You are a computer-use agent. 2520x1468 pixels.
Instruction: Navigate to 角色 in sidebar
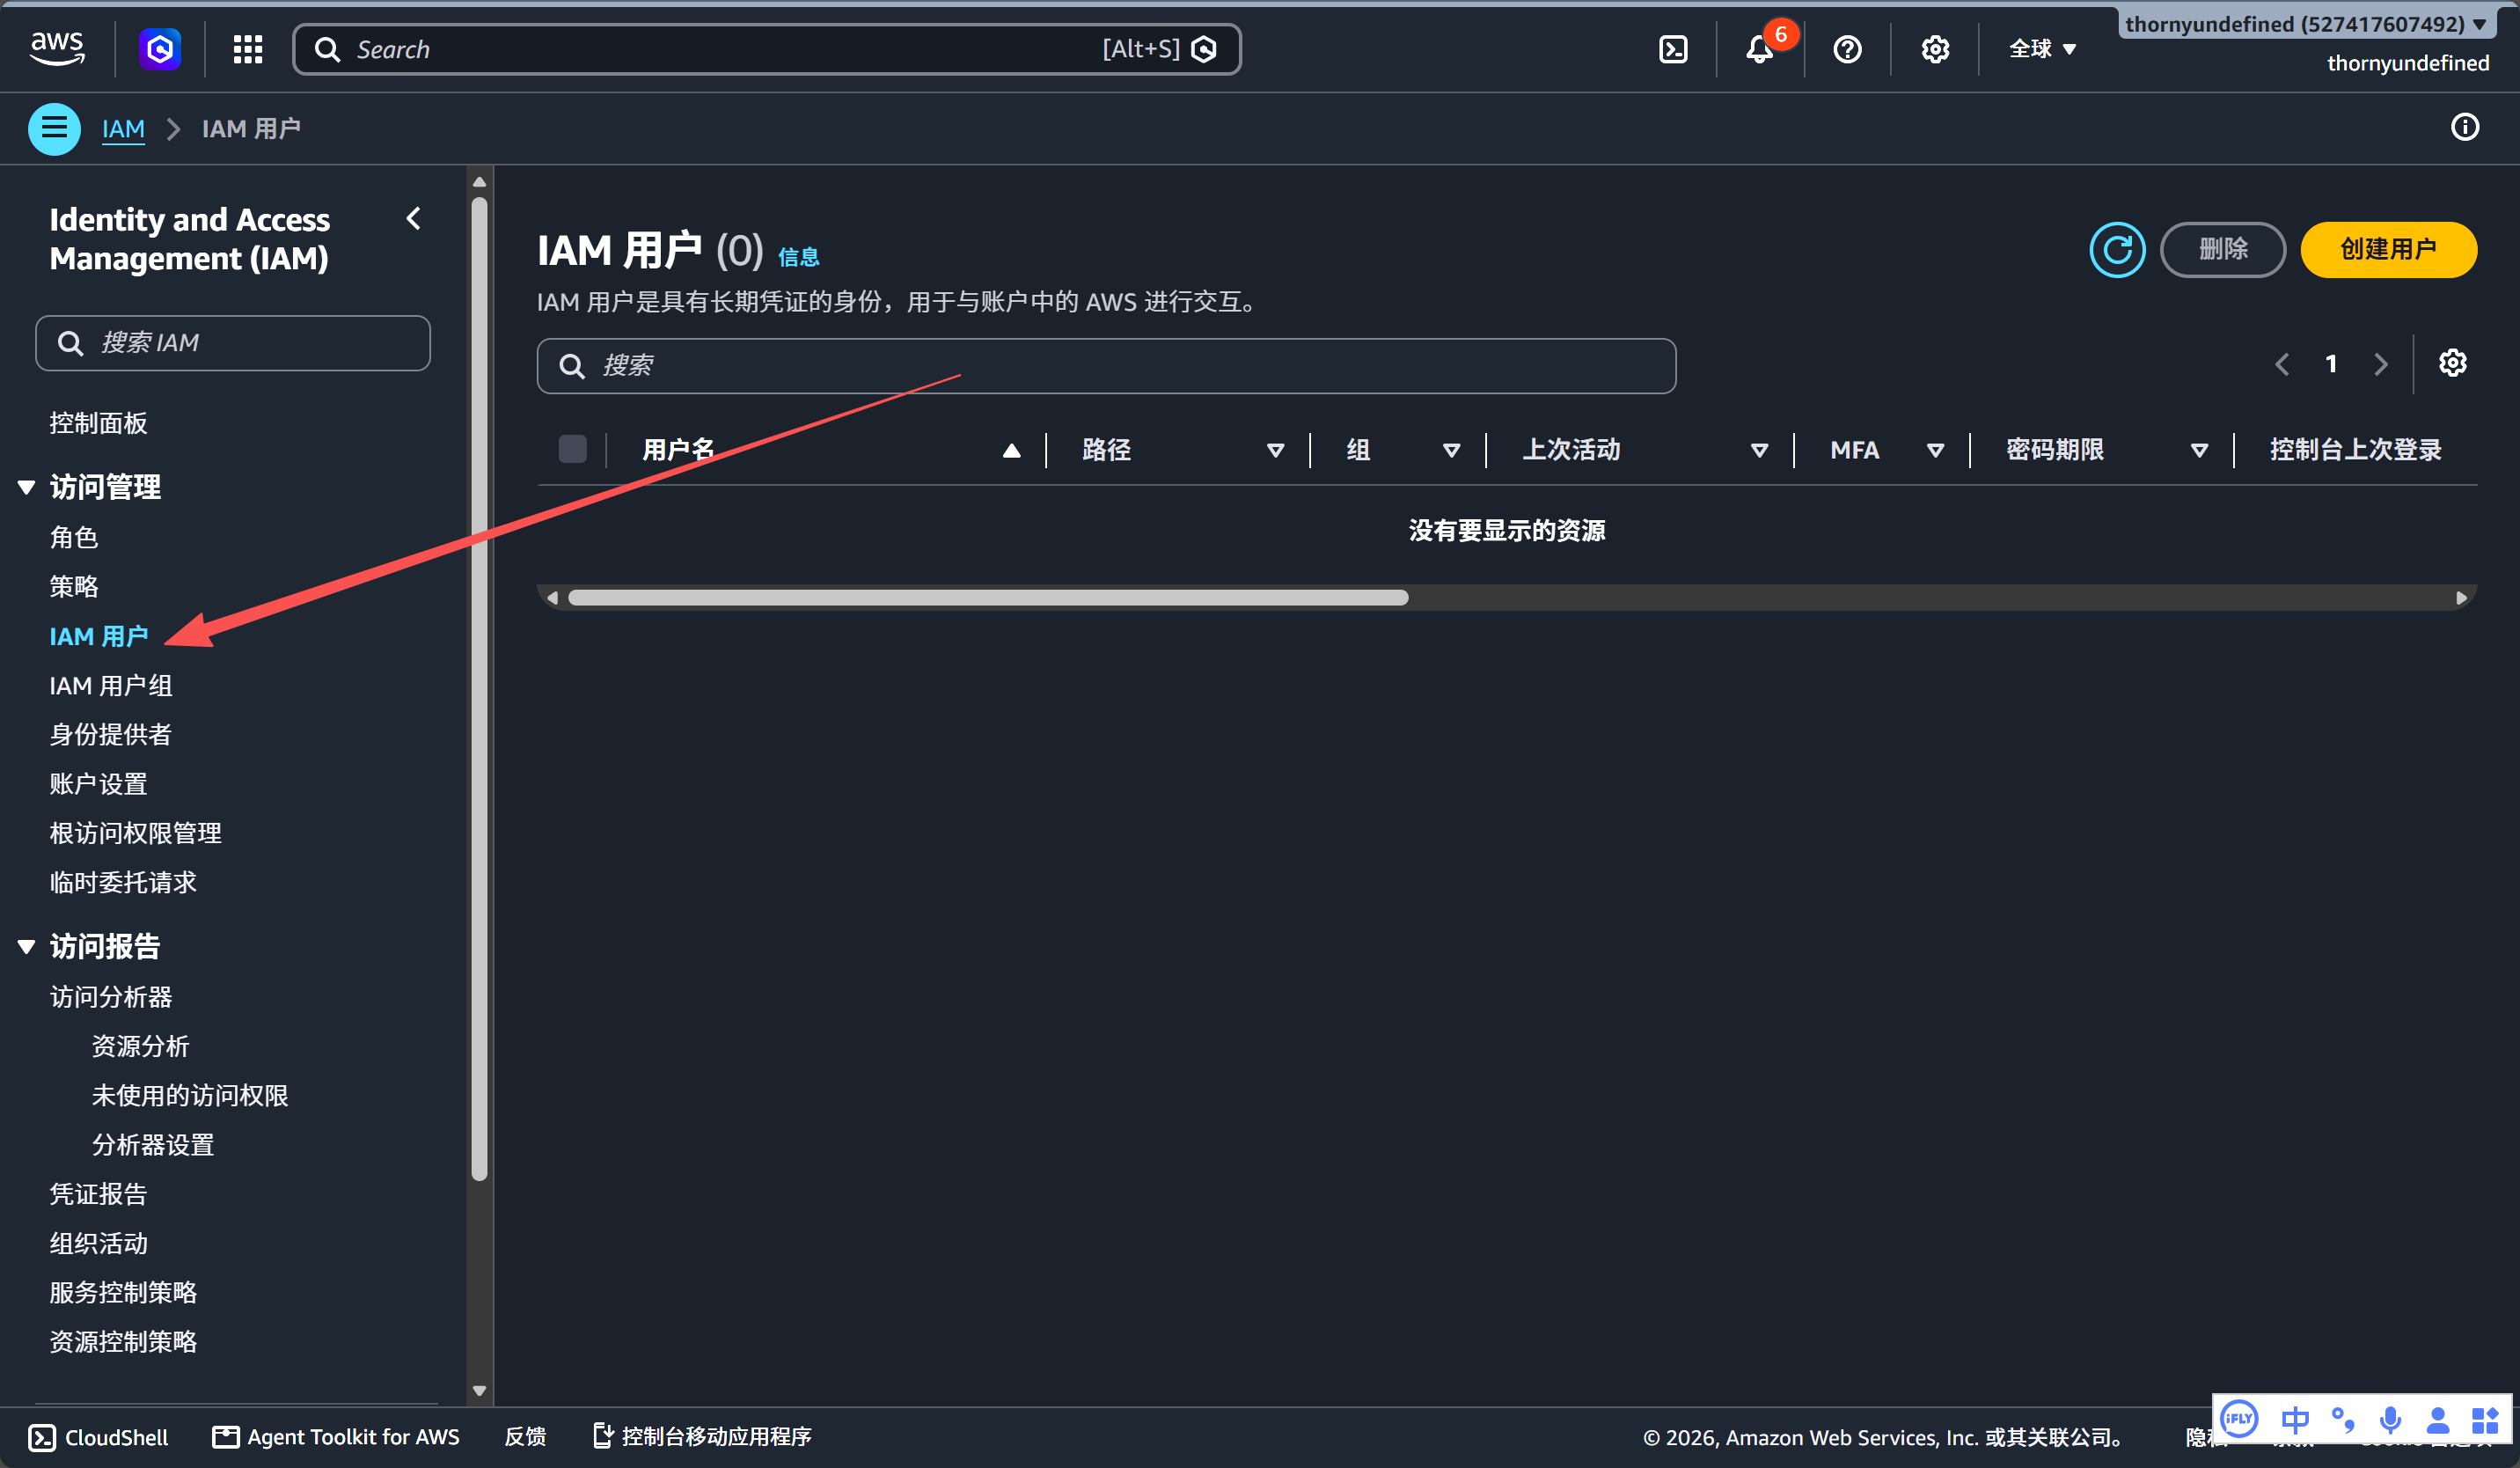coord(74,537)
